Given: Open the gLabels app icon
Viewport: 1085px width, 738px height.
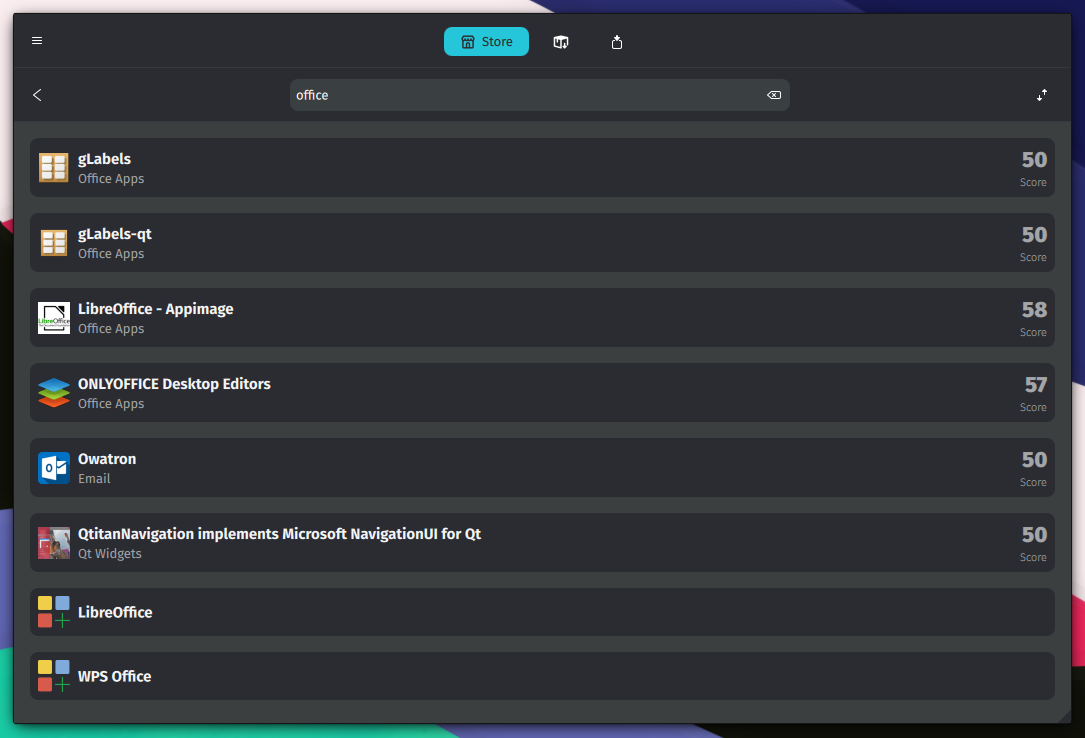Looking at the screenshot, I should (x=54, y=167).
